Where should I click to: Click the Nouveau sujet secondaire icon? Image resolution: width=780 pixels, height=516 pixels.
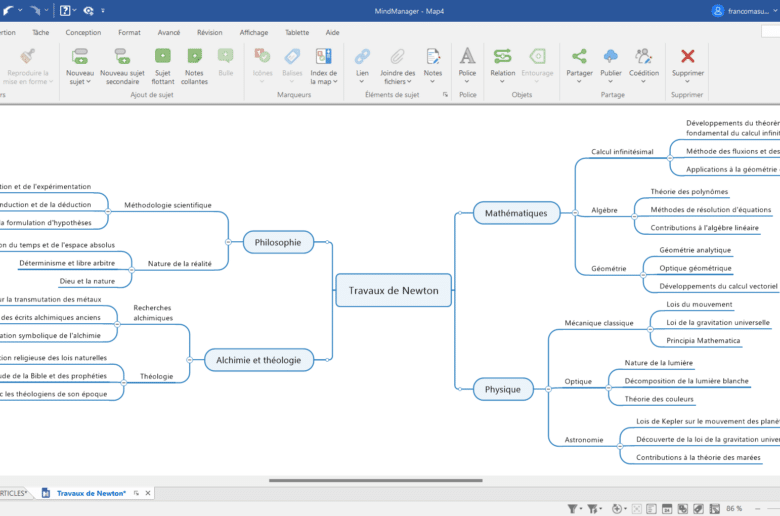[x=122, y=57]
